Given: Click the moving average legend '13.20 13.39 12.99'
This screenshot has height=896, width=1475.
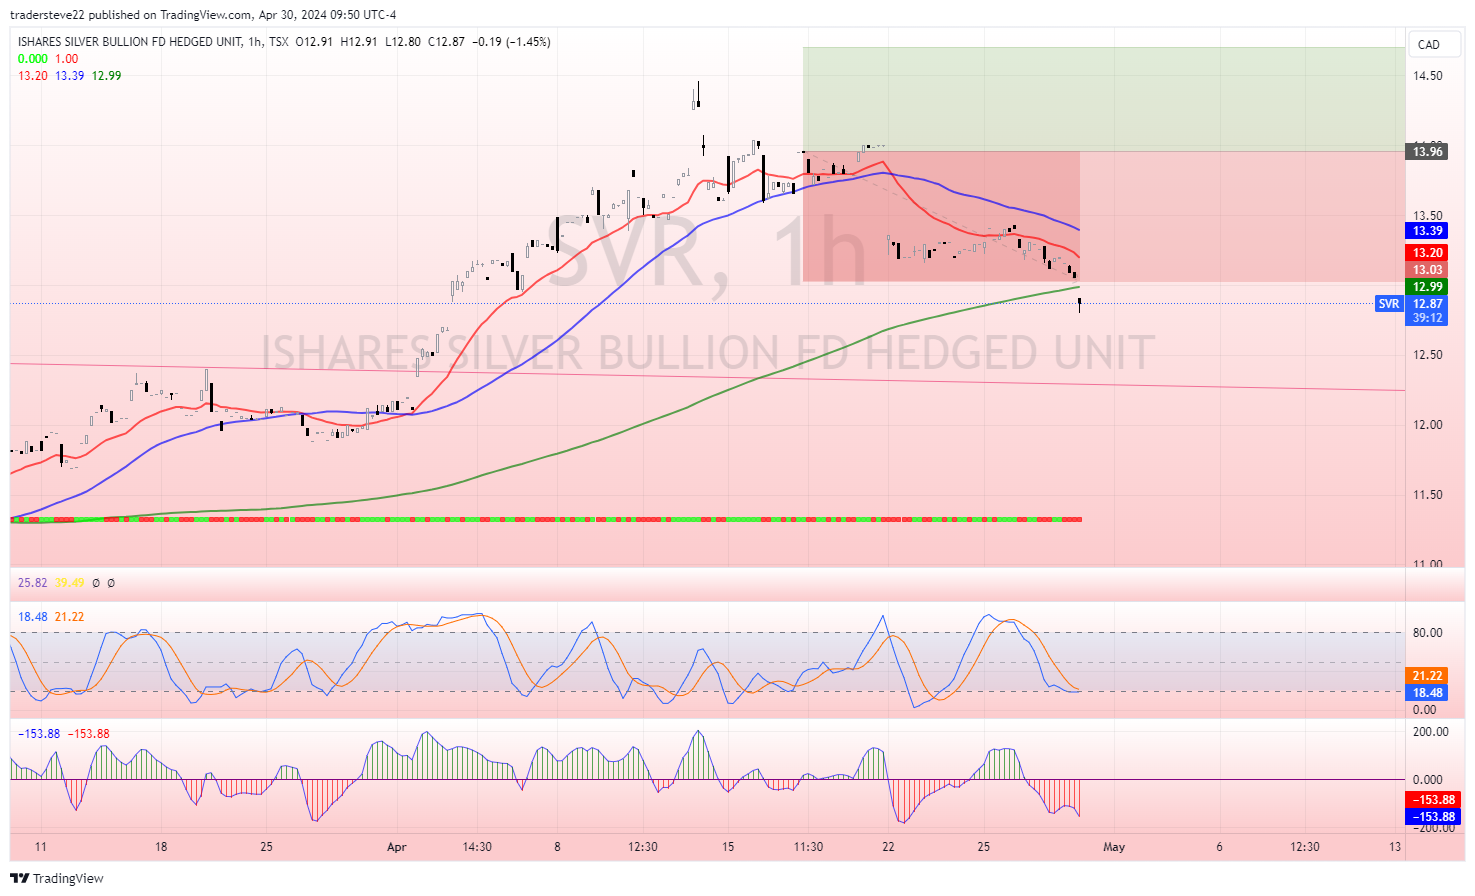Looking at the screenshot, I should pos(70,76).
